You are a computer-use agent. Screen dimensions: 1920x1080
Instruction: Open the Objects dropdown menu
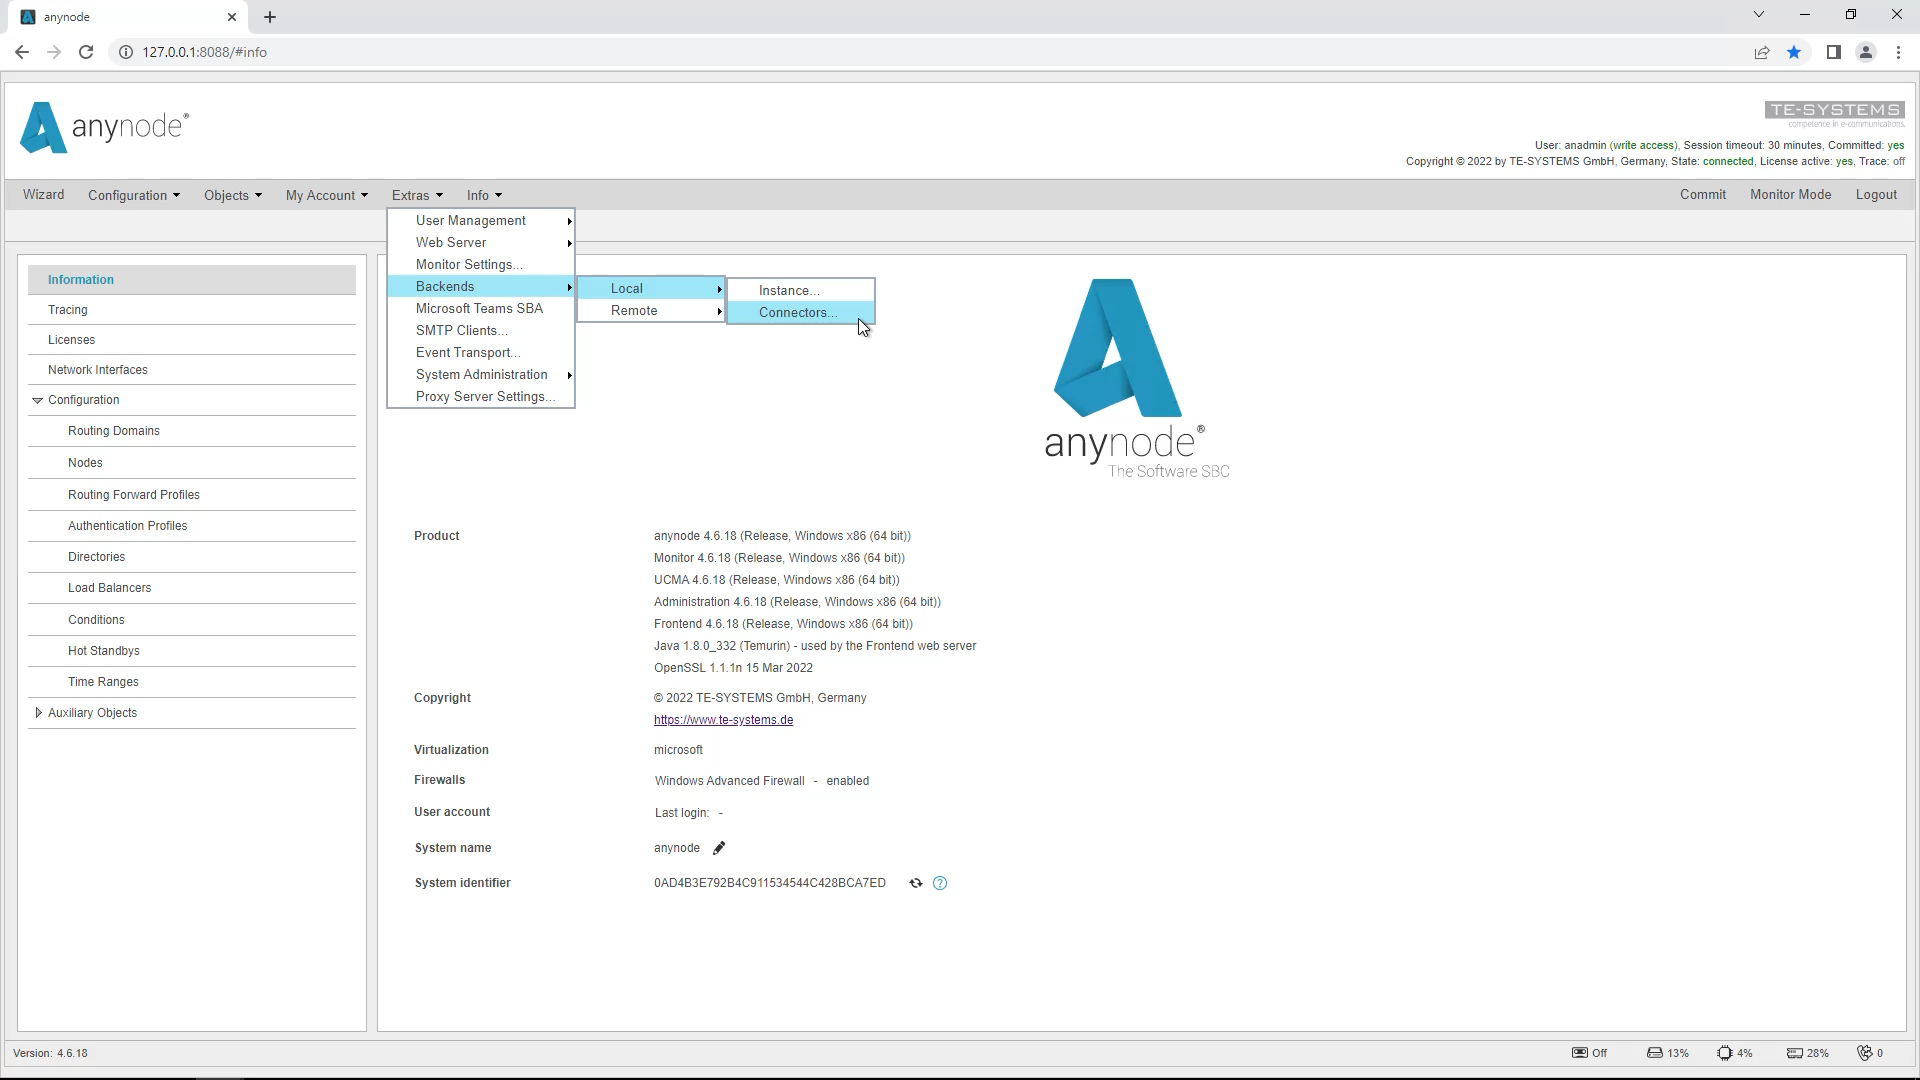(232, 195)
